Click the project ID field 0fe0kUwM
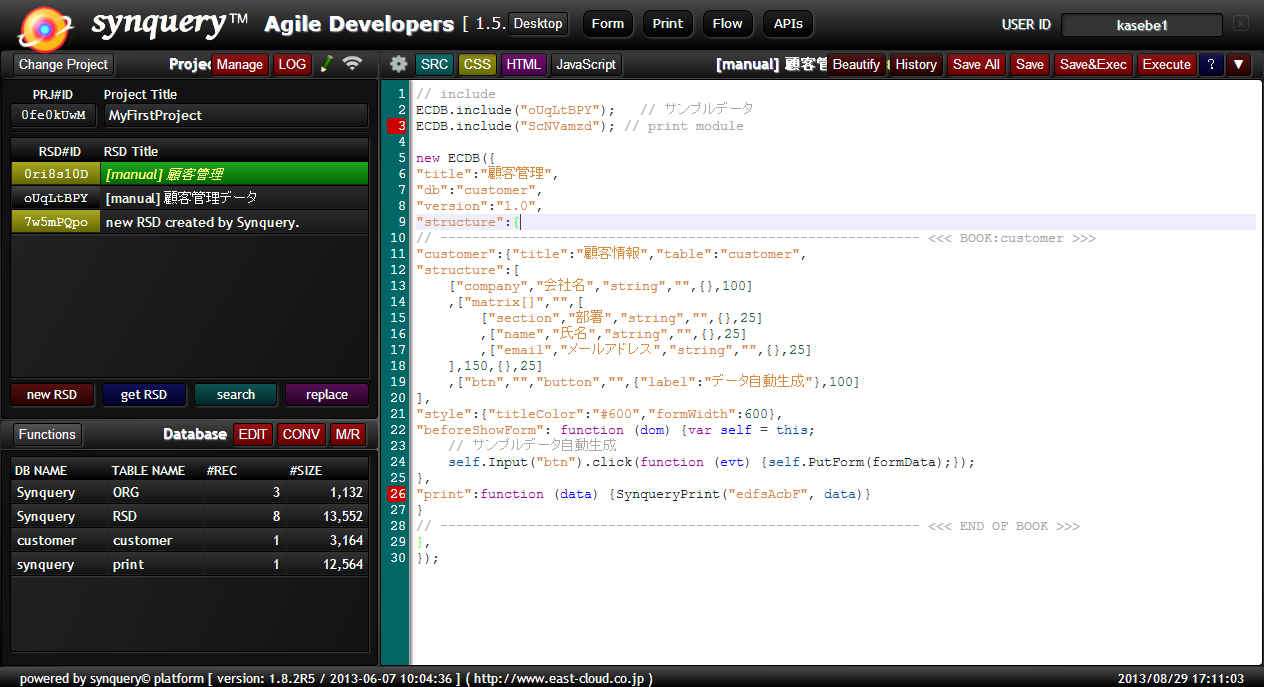This screenshot has height=687, width=1264. [54, 115]
